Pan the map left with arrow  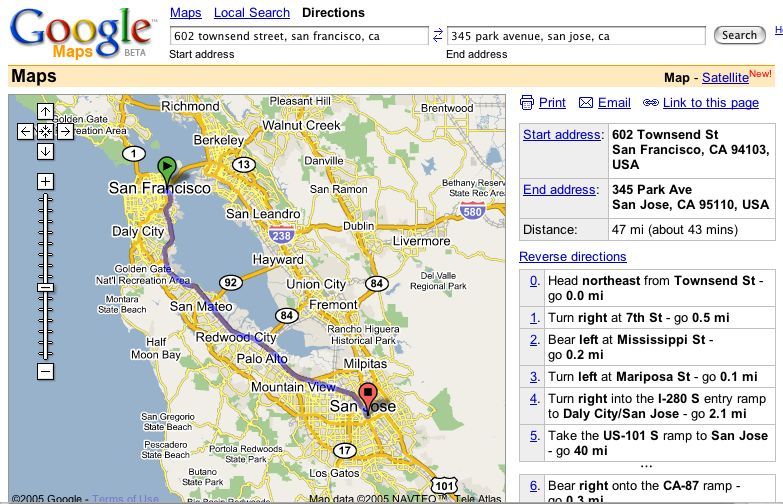click(x=25, y=131)
